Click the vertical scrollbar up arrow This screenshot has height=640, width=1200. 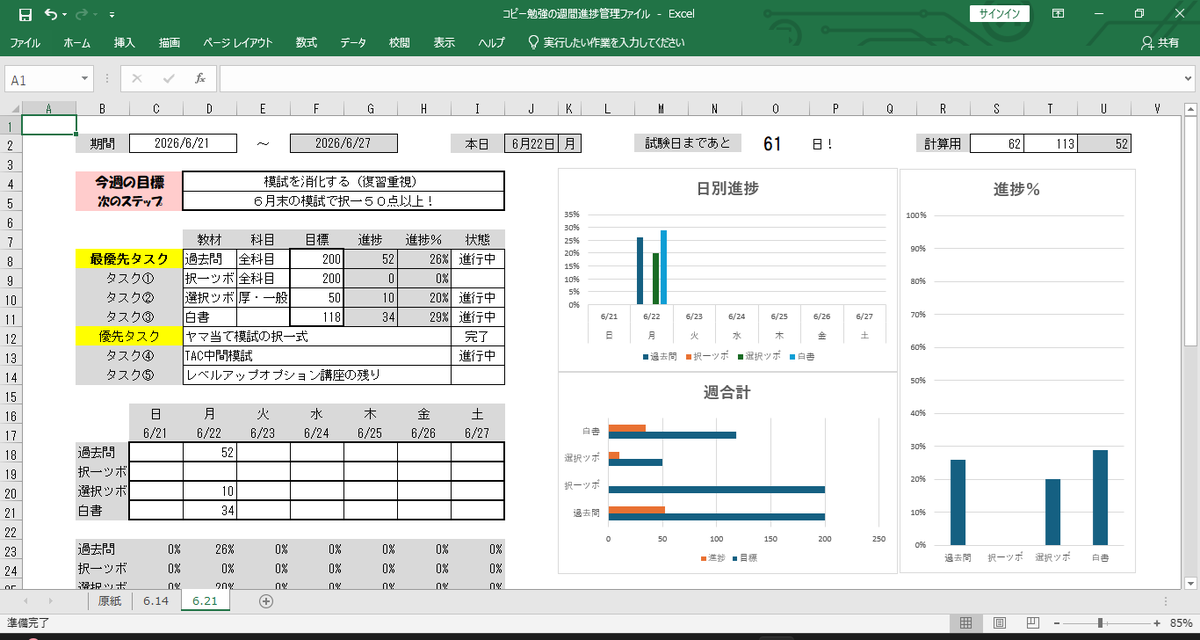tap(1191, 108)
